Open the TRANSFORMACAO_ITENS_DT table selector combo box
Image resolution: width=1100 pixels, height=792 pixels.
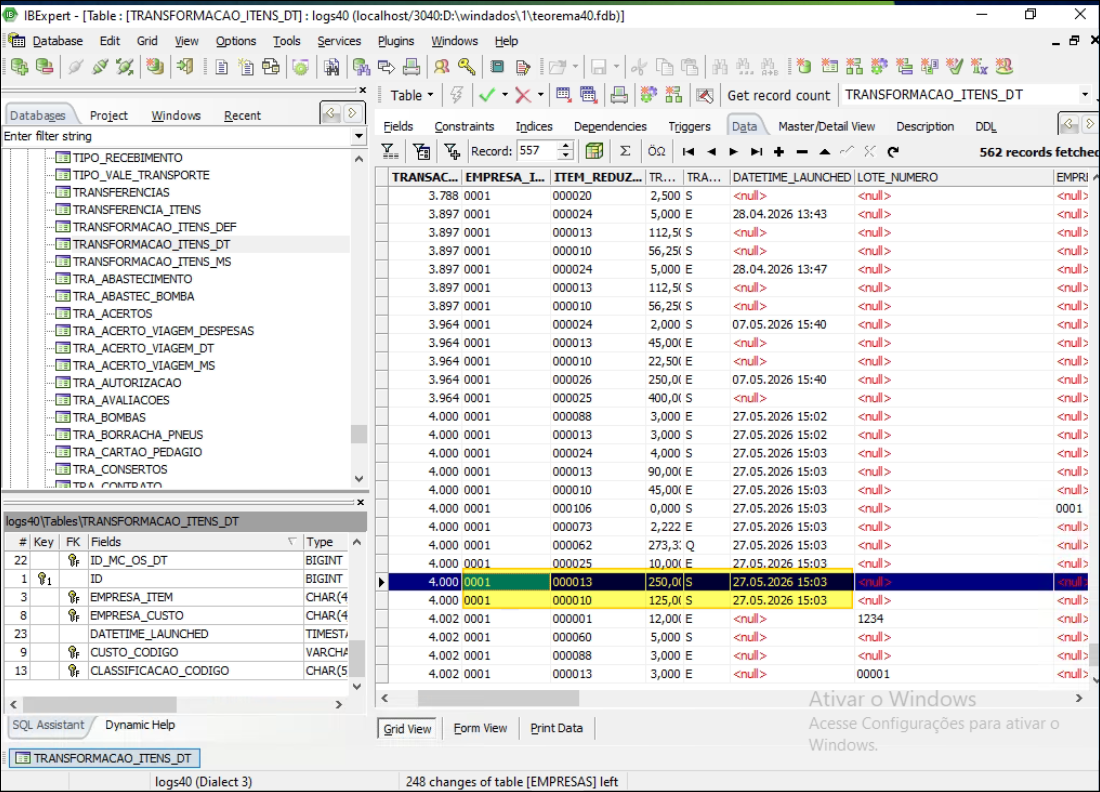pos(967,94)
